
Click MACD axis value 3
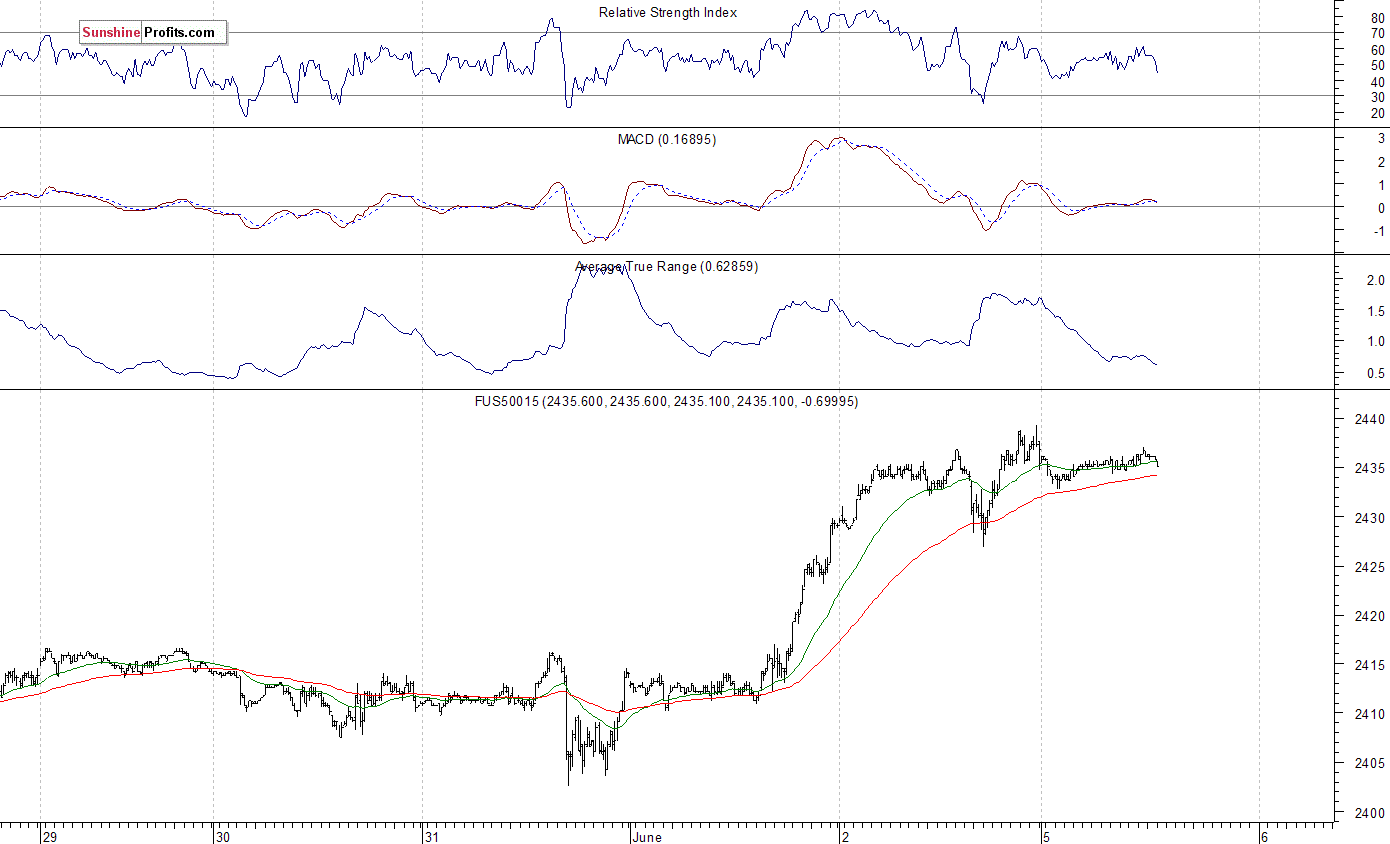point(1381,139)
